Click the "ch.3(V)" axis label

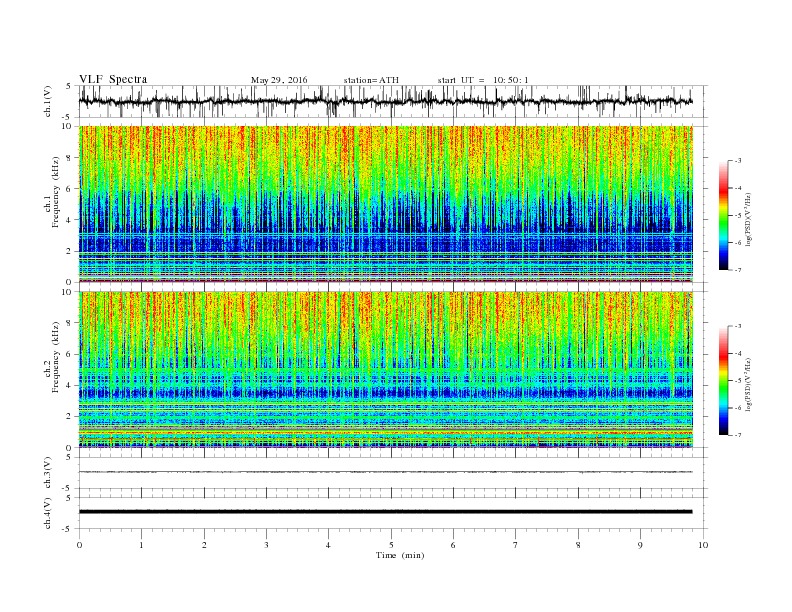pyautogui.click(x=48, y=473)
